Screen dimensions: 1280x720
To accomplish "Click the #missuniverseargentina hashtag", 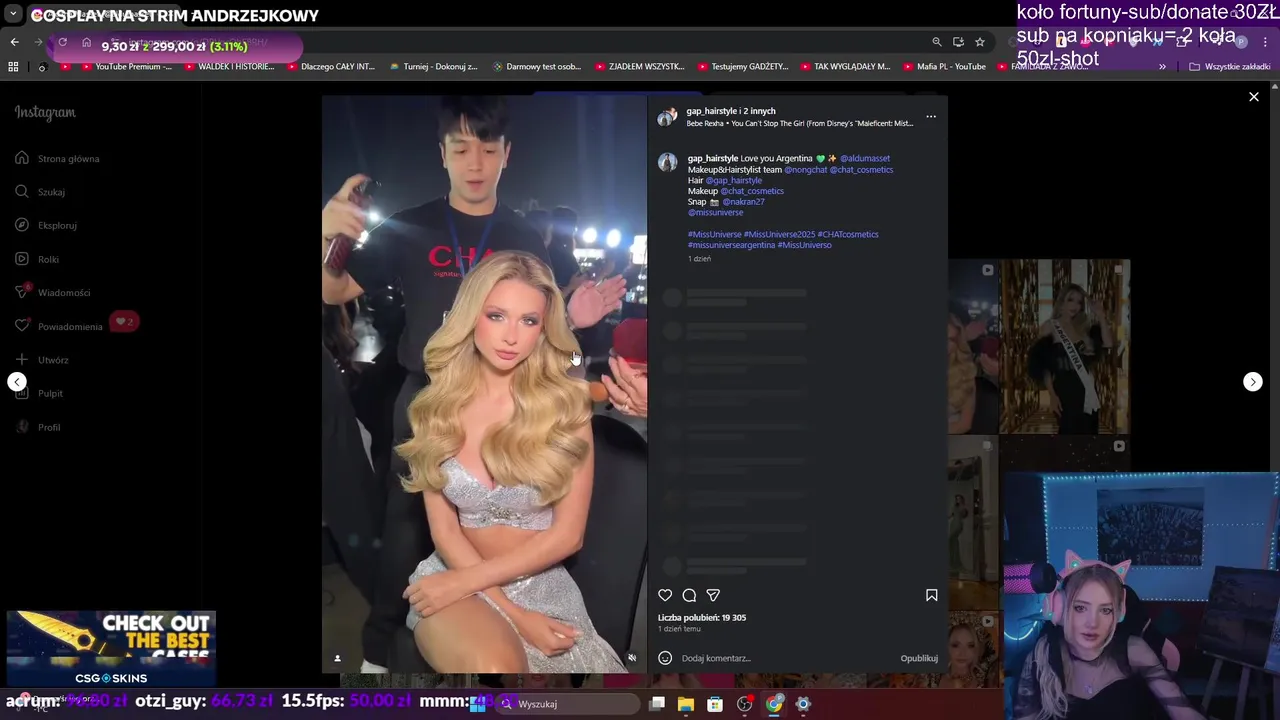I will pos(731,245).
